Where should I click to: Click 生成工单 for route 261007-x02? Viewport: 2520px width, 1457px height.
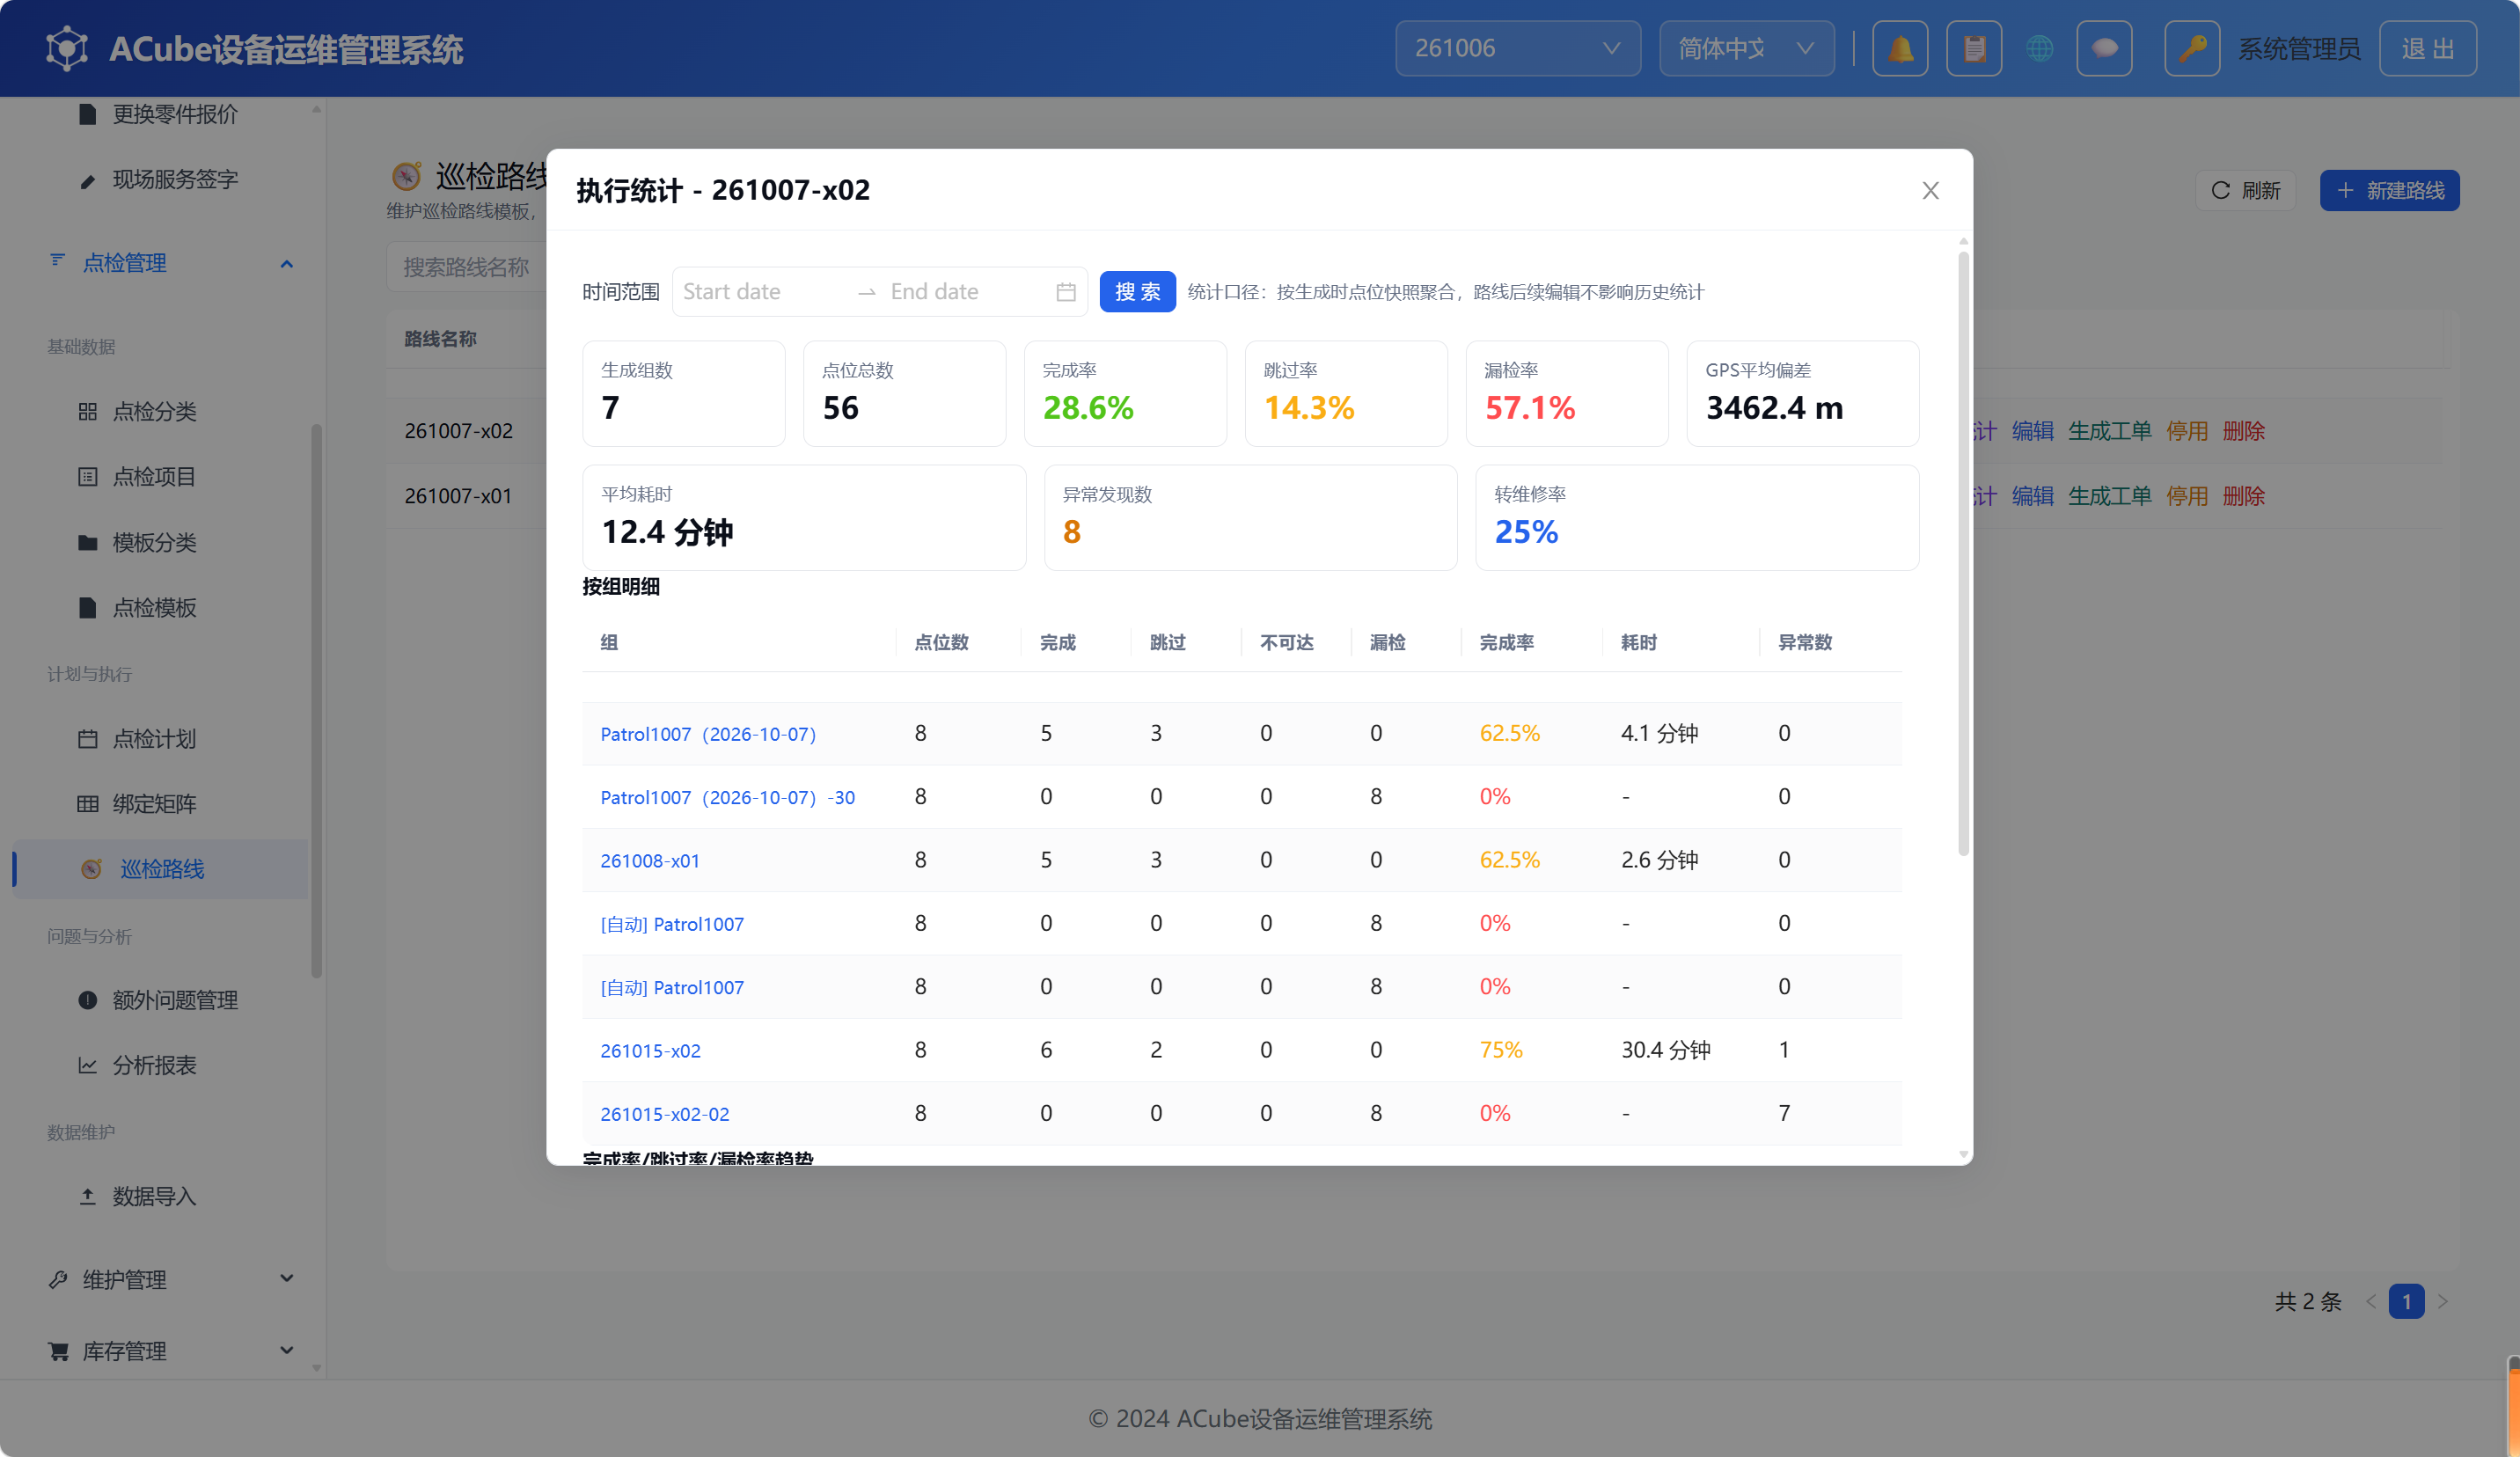pyautogui.click(x=2109, y=431)
